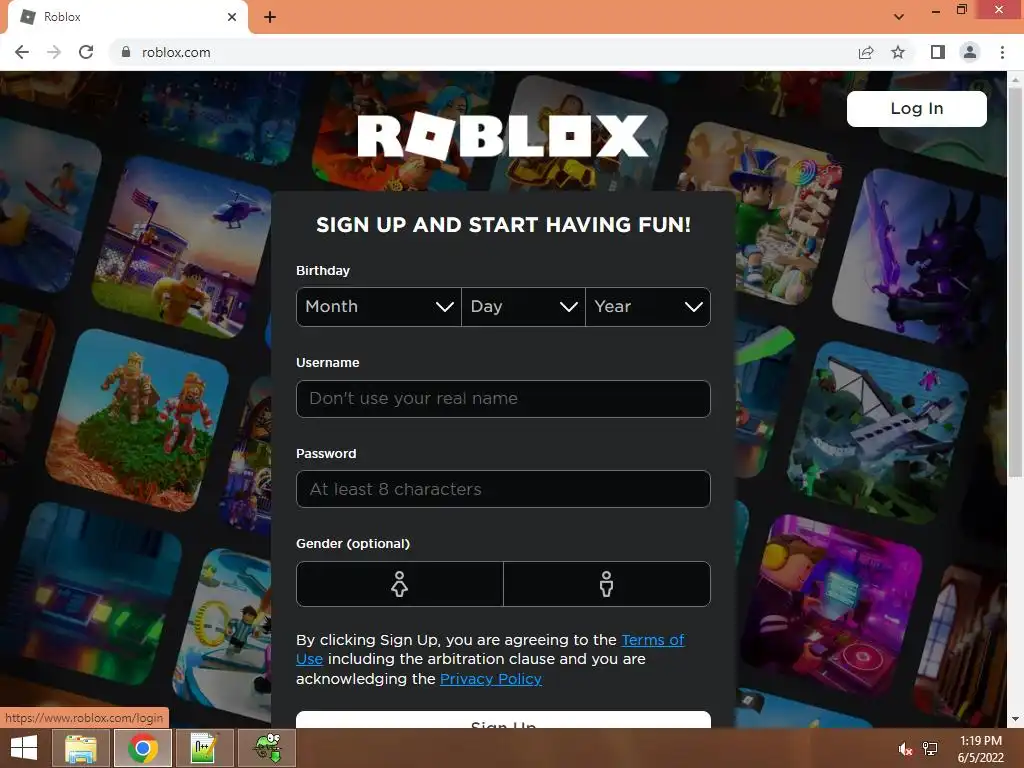
Task: Click the Username input field
Action: pos(503,398)
